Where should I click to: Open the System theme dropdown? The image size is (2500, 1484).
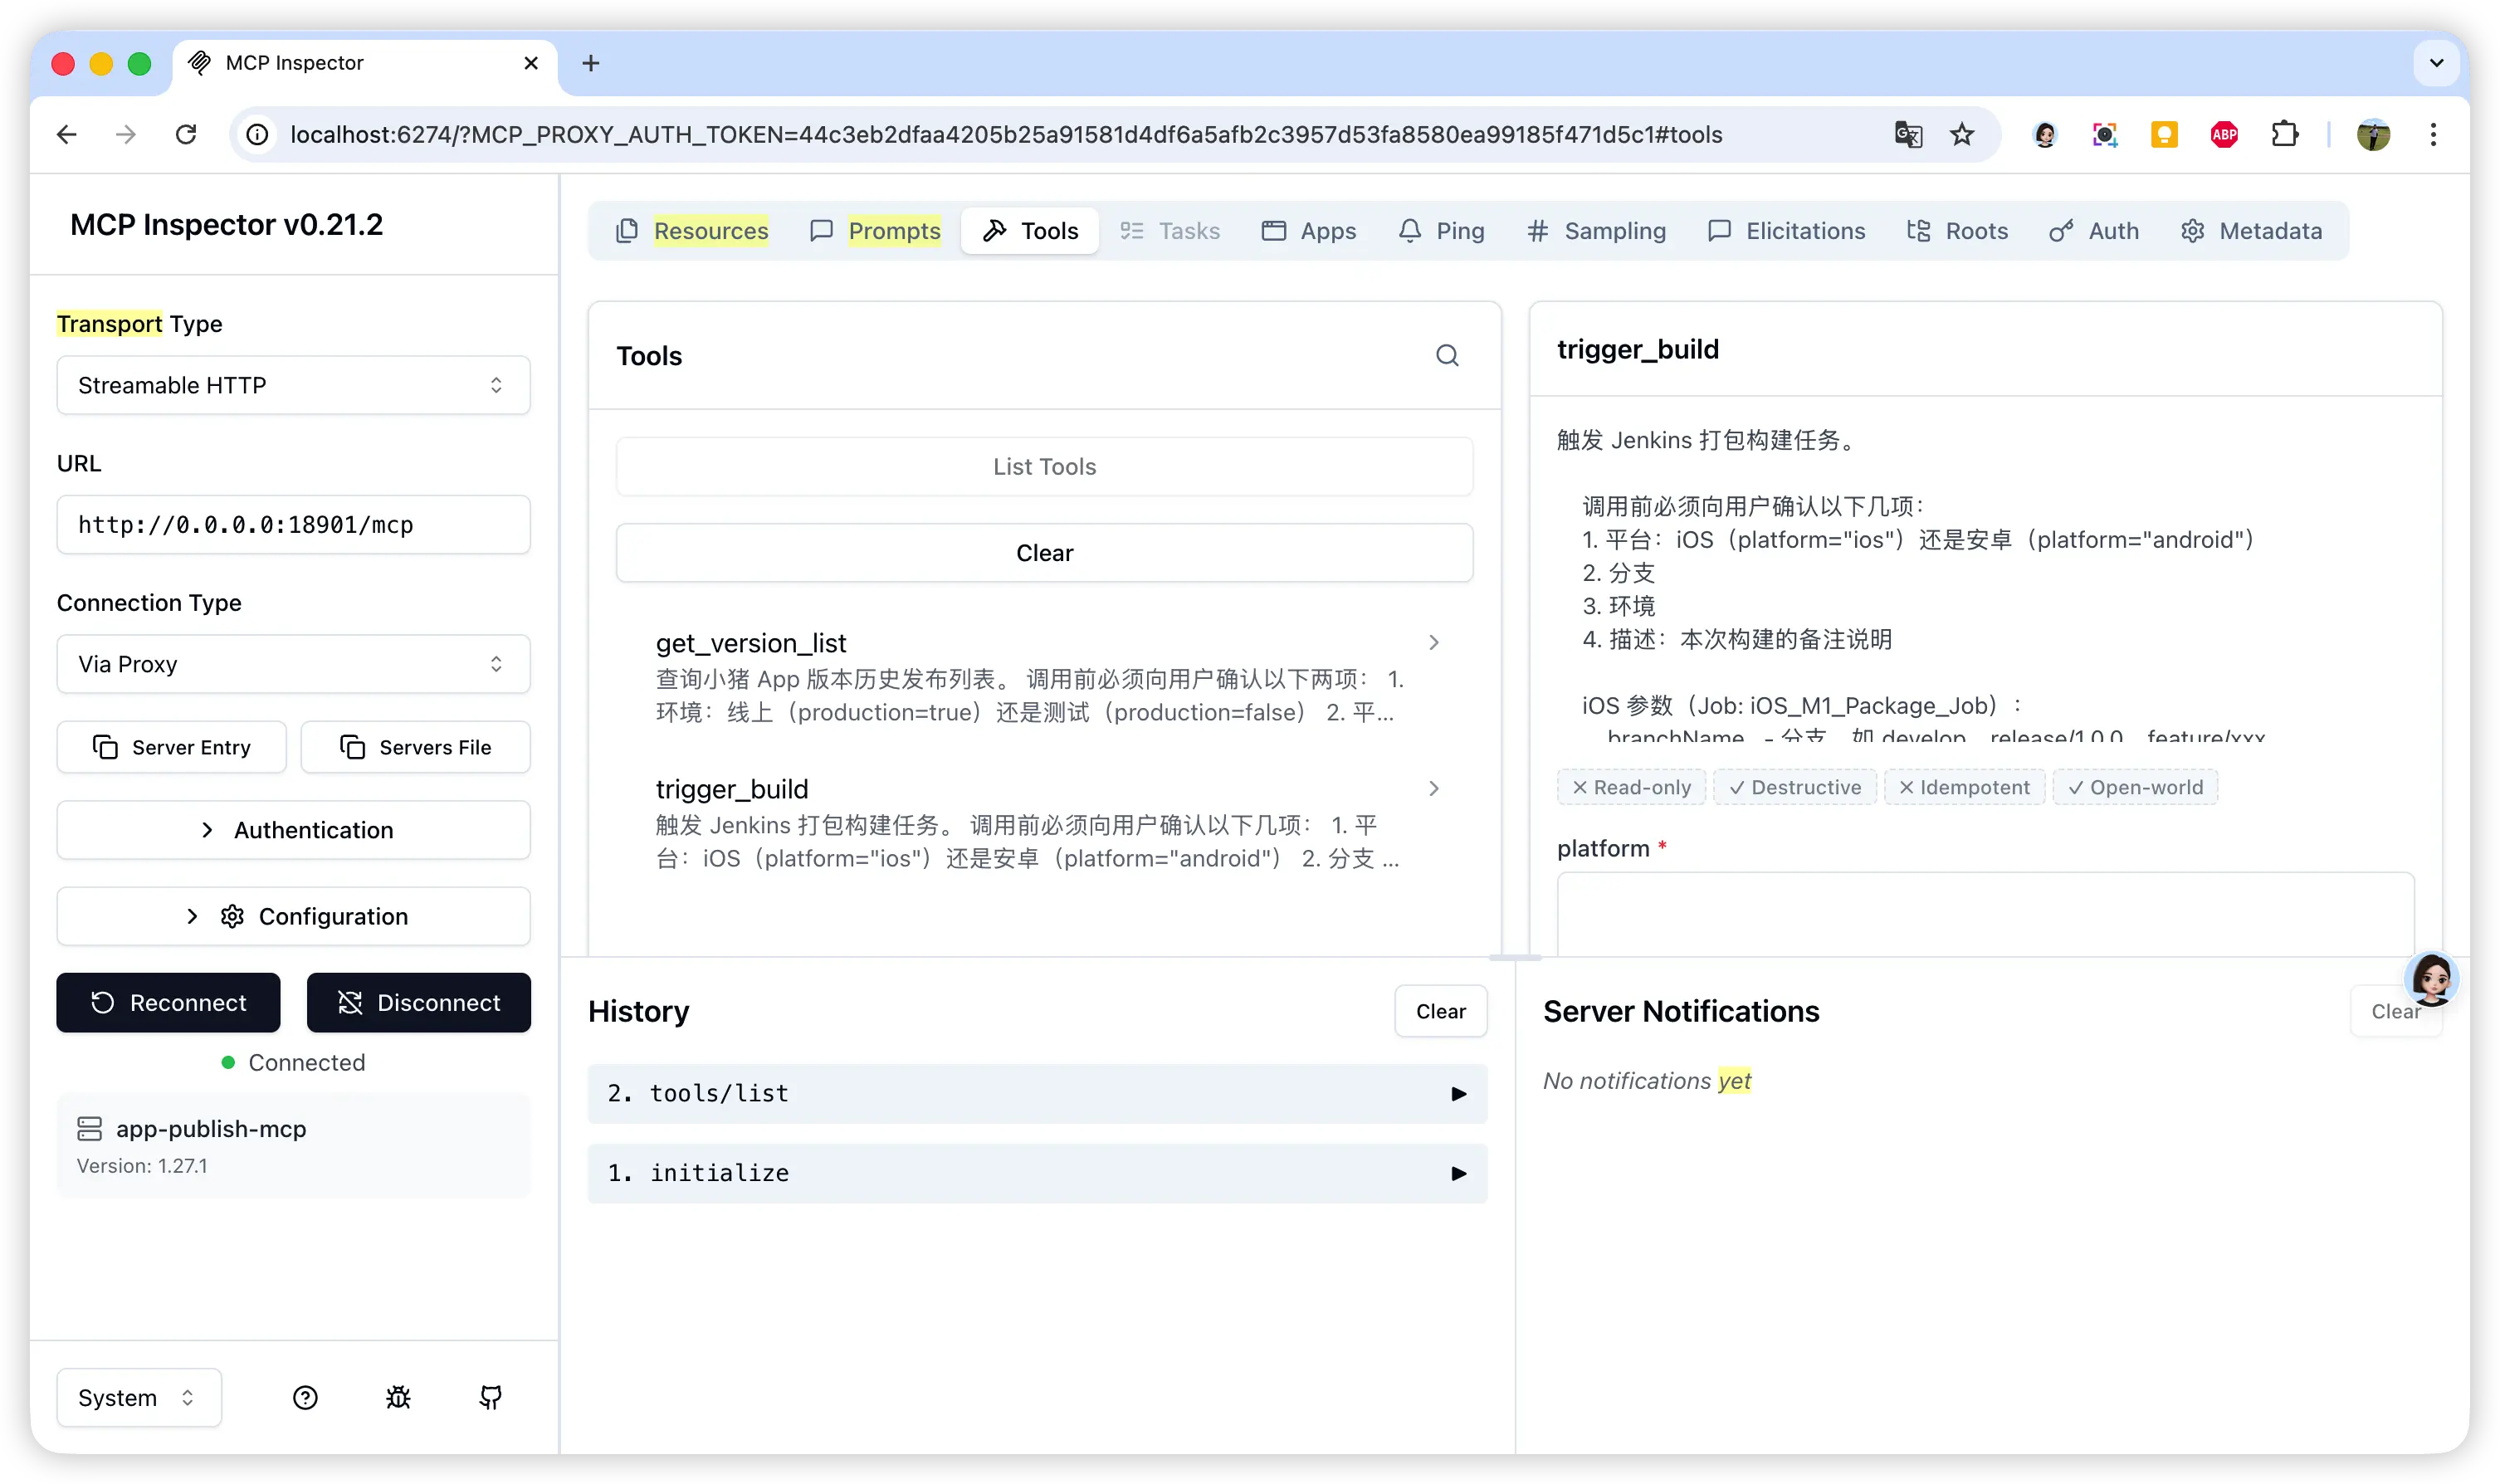tap(139, 1397)
